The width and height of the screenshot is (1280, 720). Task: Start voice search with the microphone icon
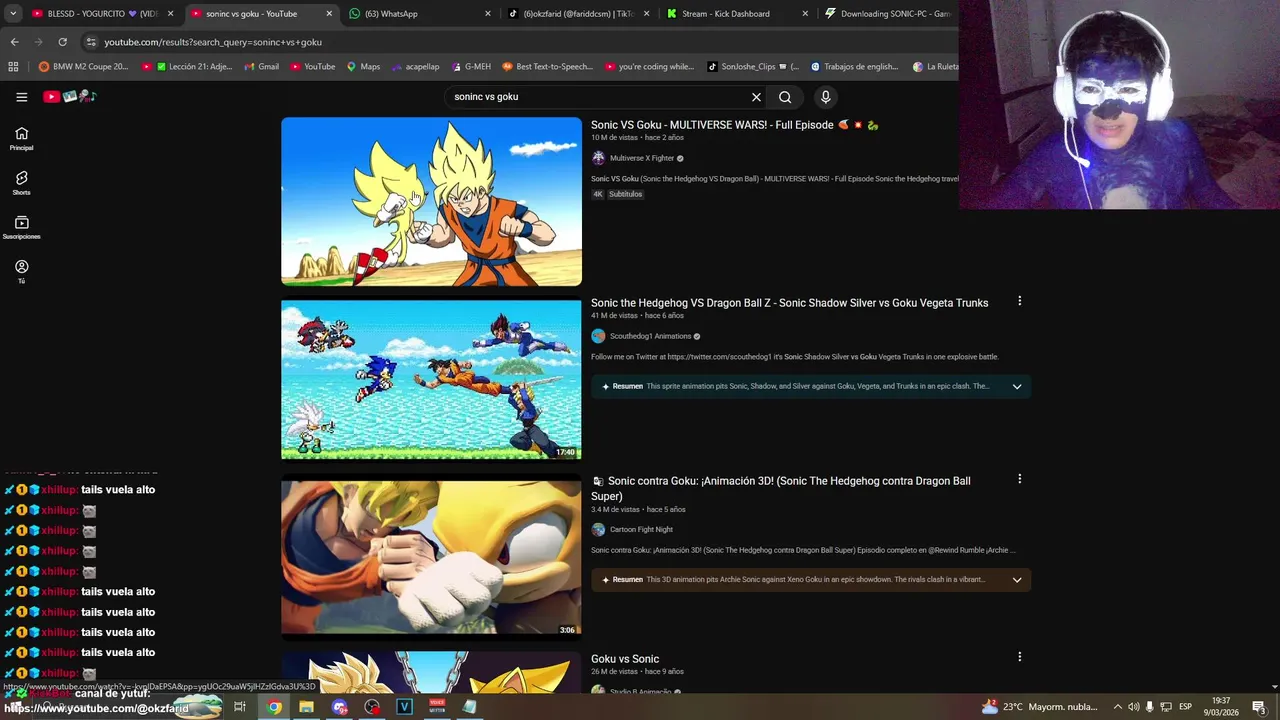click(x=825, y=97)
